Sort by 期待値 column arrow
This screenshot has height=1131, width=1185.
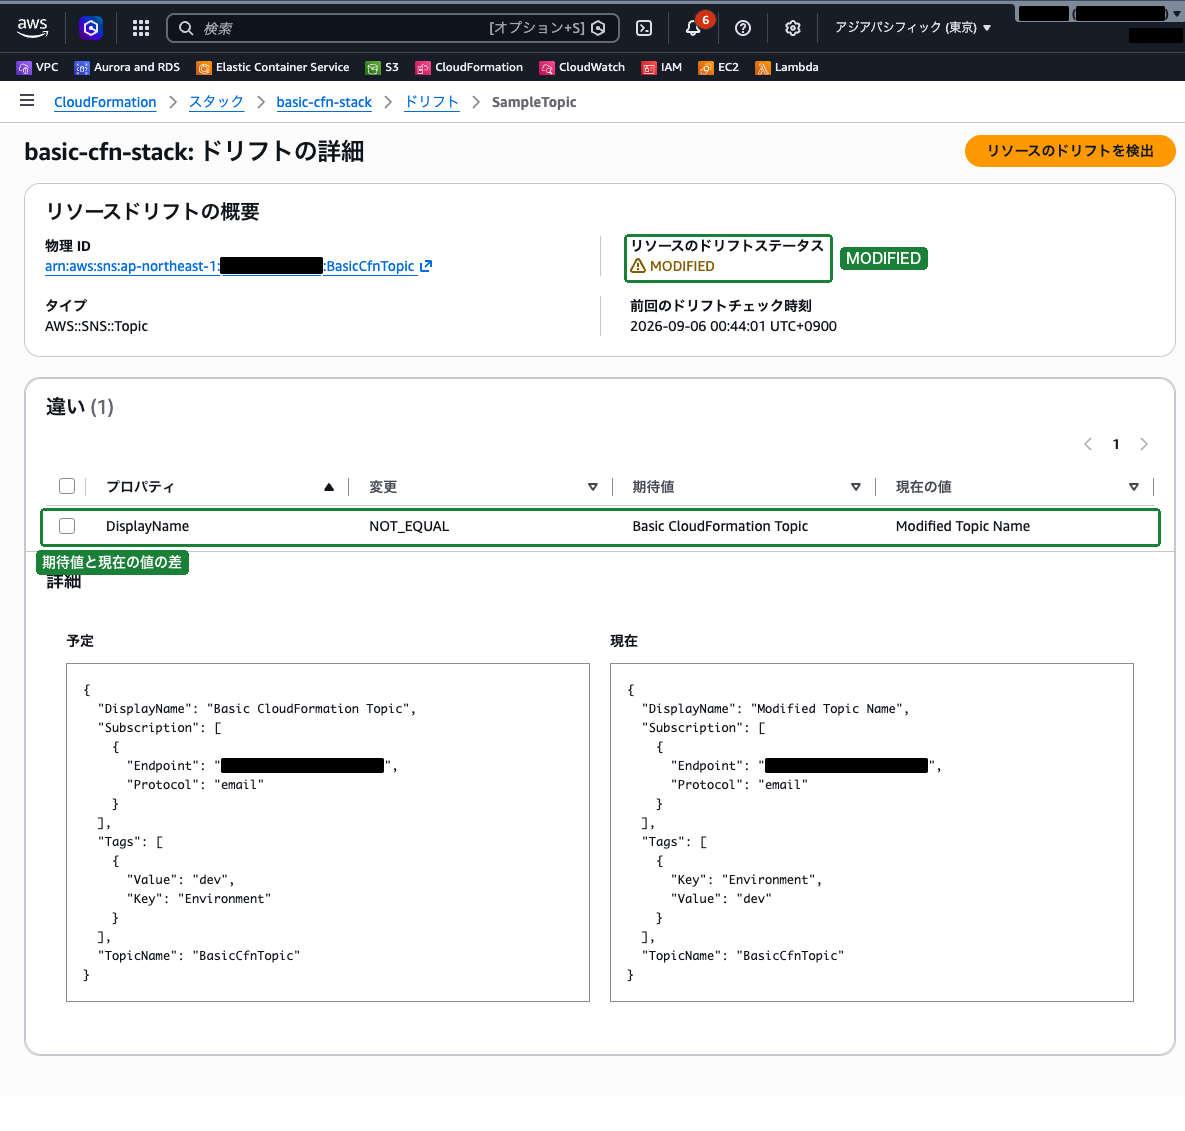coord(855,487)
